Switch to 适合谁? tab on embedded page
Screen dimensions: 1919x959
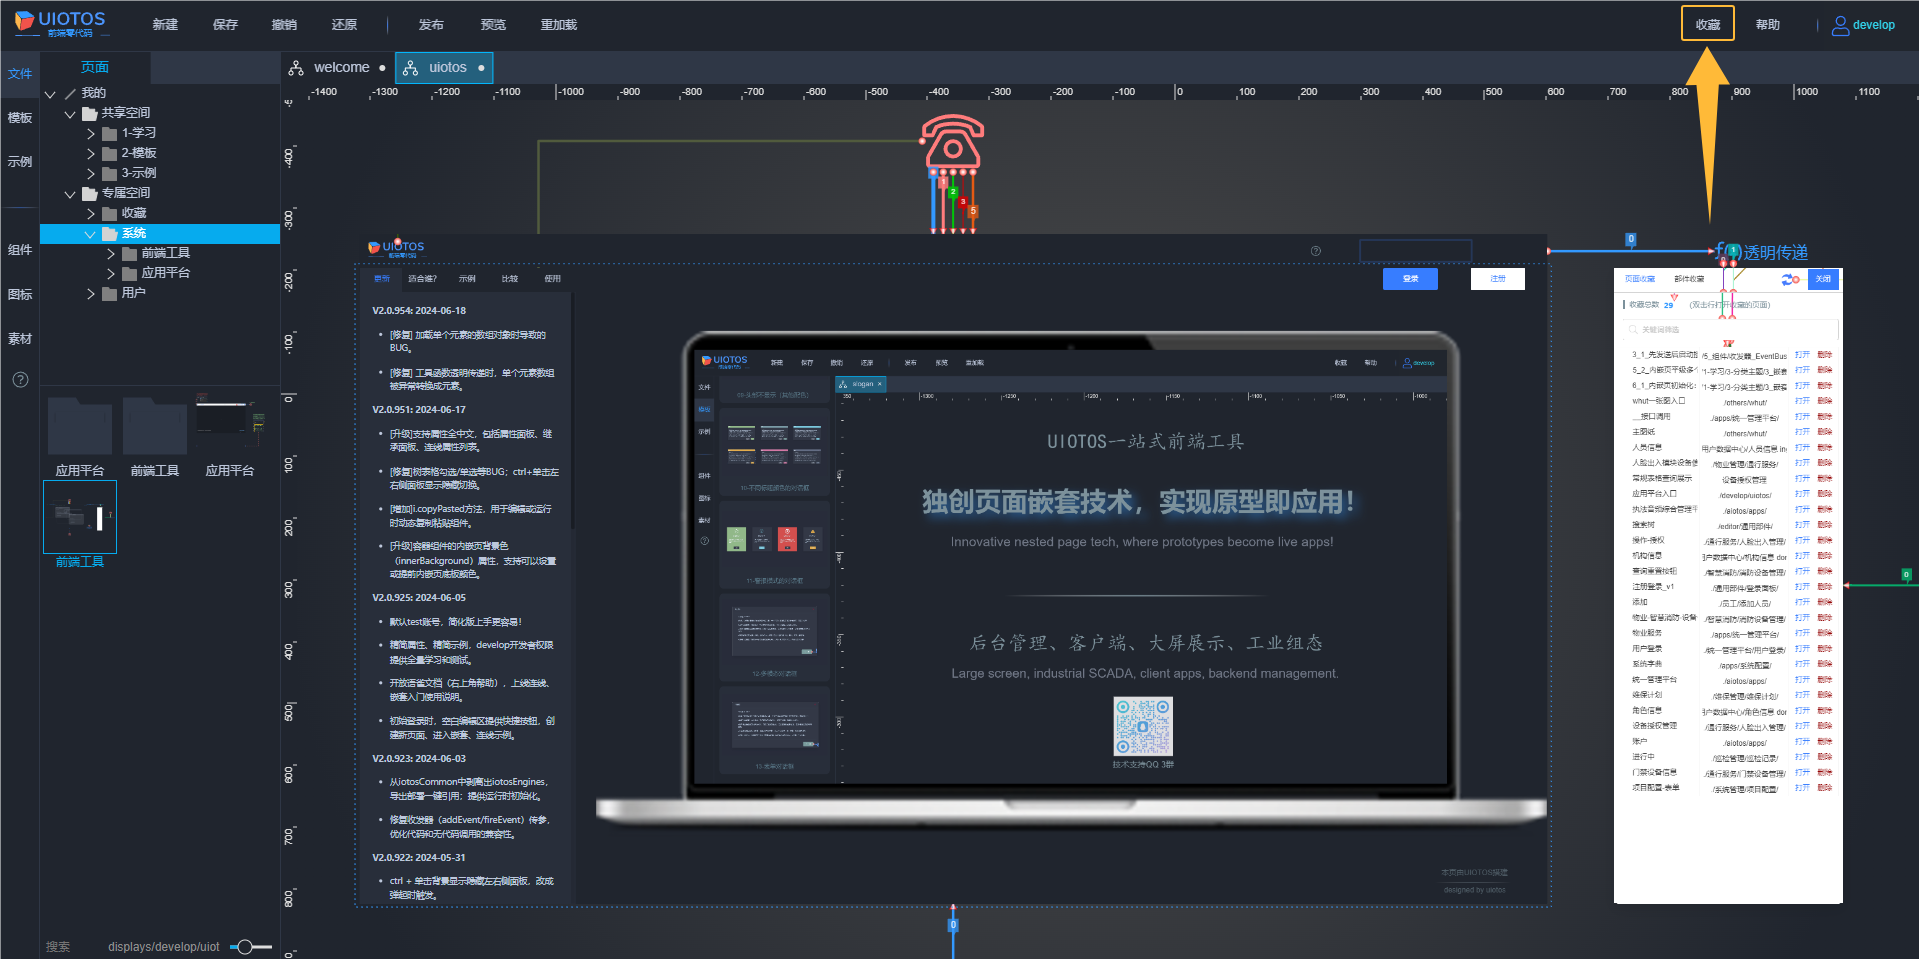pos(422,279)
